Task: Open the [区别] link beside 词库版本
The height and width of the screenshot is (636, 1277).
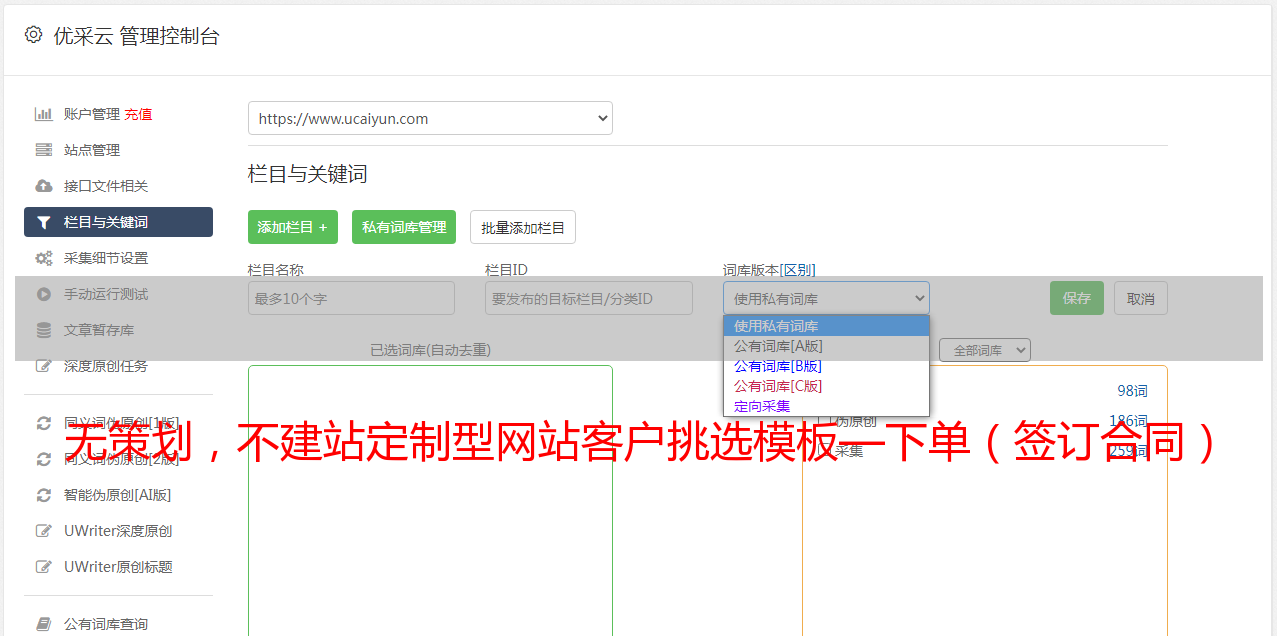Action: [798, 270]
